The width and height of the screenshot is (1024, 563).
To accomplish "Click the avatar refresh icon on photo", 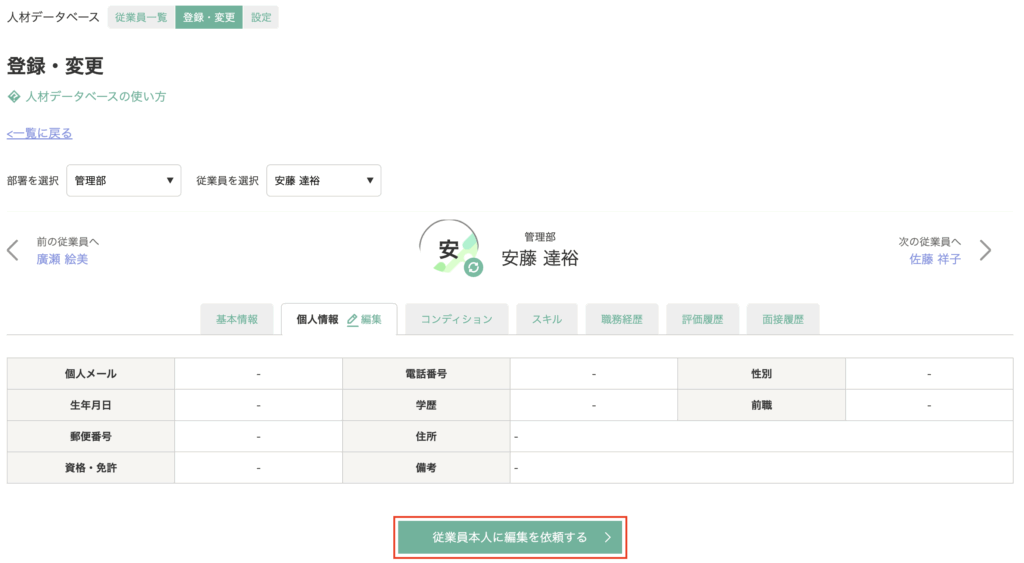I will pyautogui.click(x=473, y=267).
